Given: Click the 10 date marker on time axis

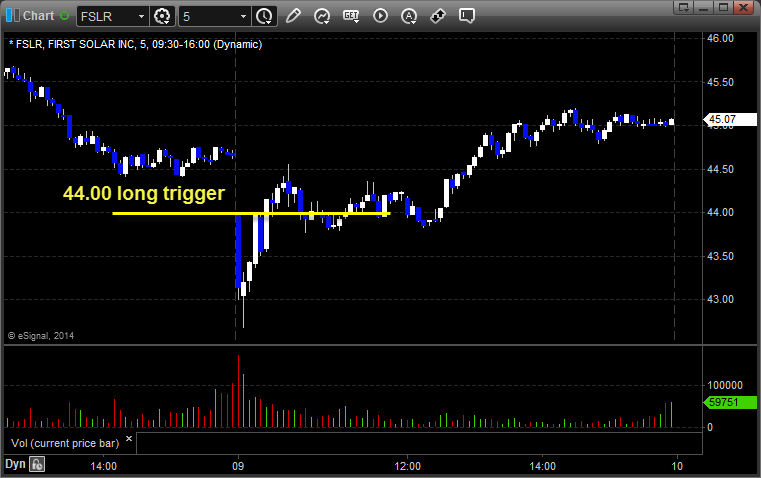Looking at the screenshot, I should click(x=677, y=466).
